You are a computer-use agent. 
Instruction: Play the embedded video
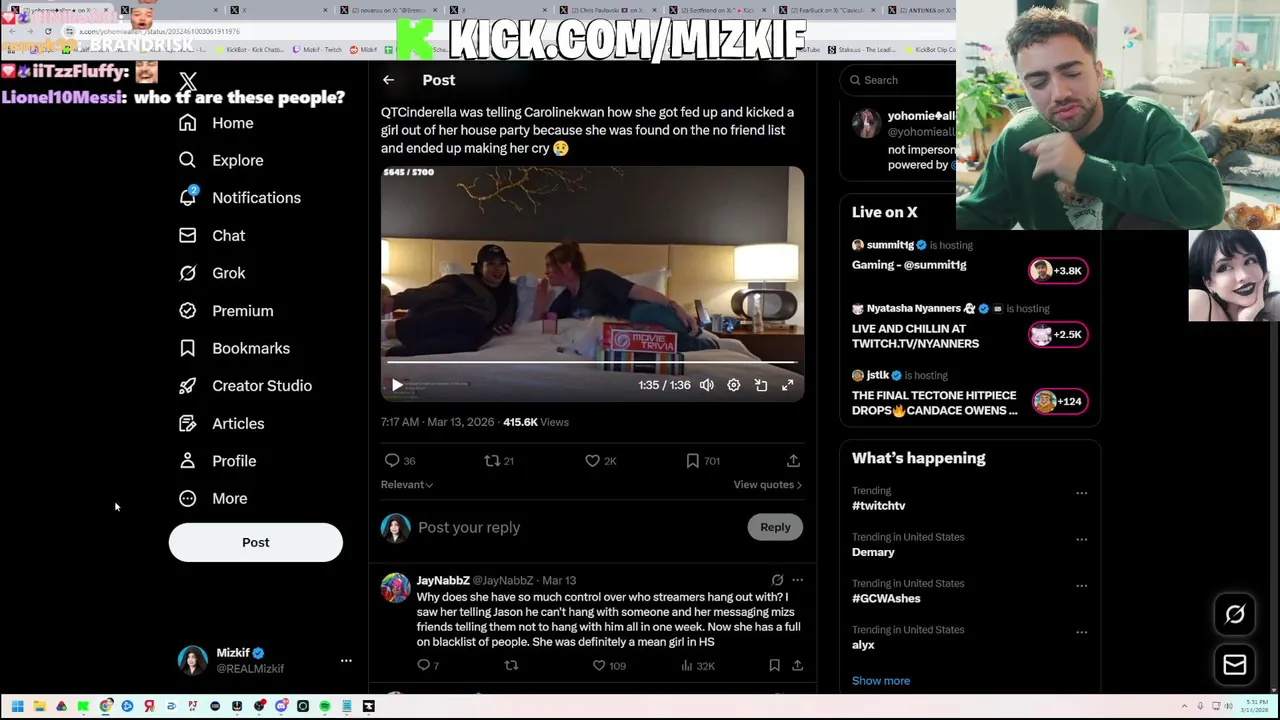pos(397,385)
